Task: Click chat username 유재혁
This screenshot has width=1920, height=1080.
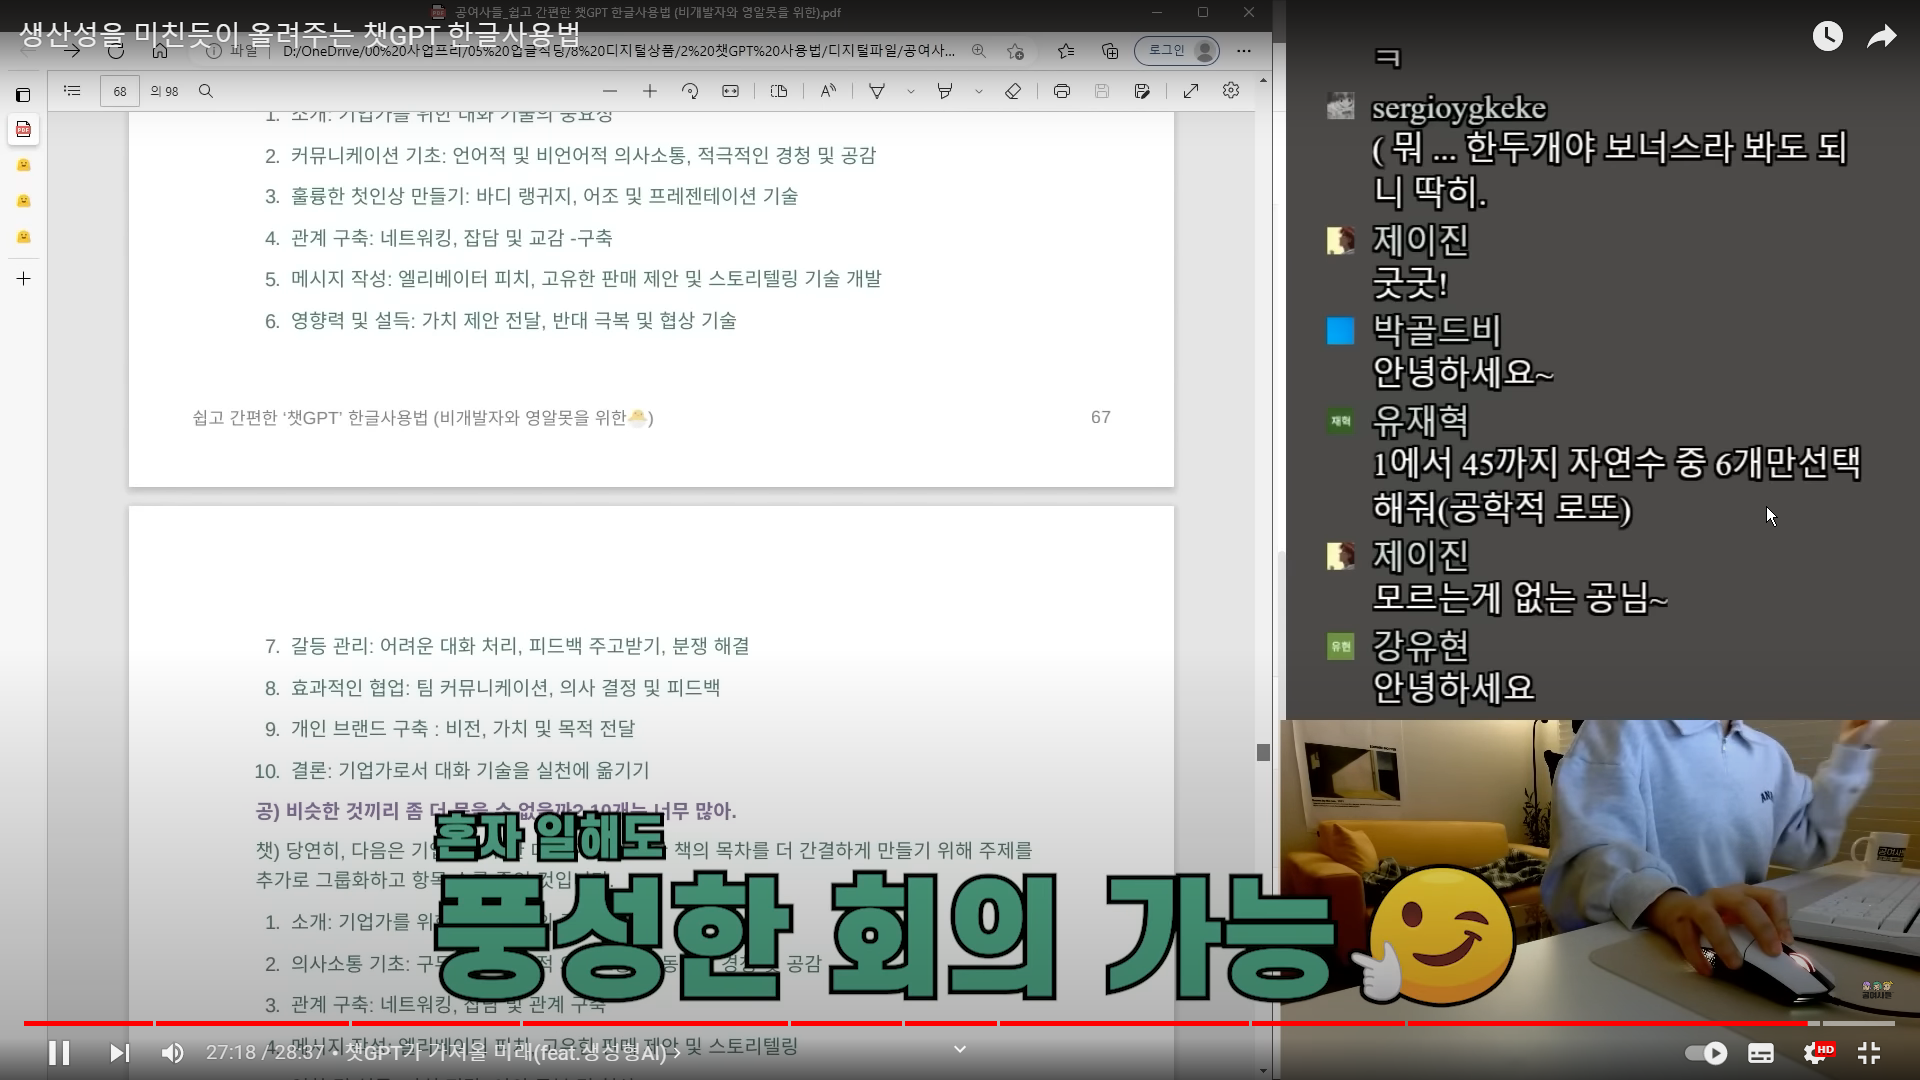Action: (x=1420, y=420)
